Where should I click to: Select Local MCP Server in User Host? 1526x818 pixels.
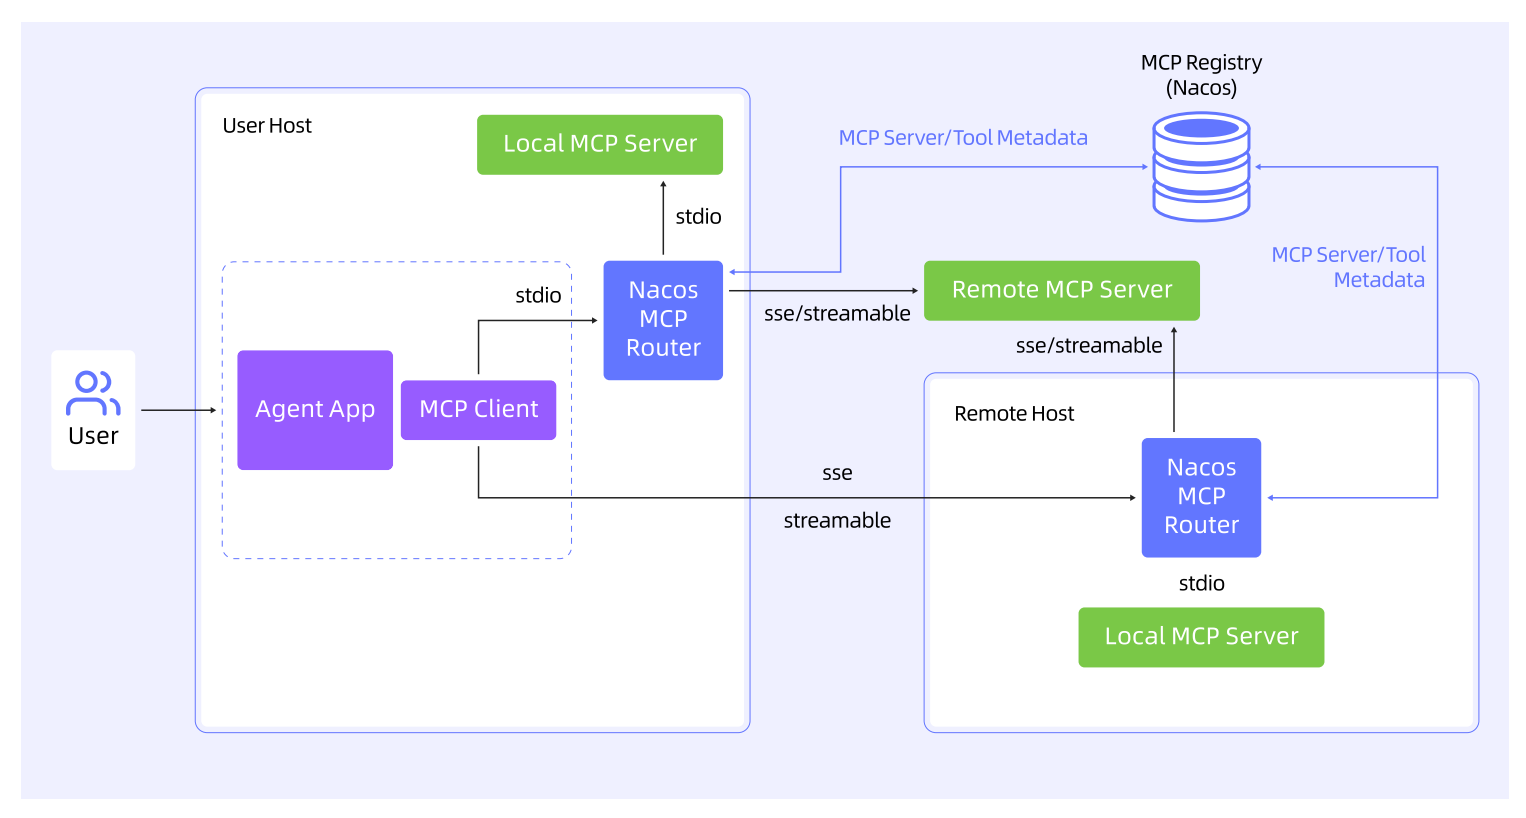pyautogui.click(x=599, y=144)
